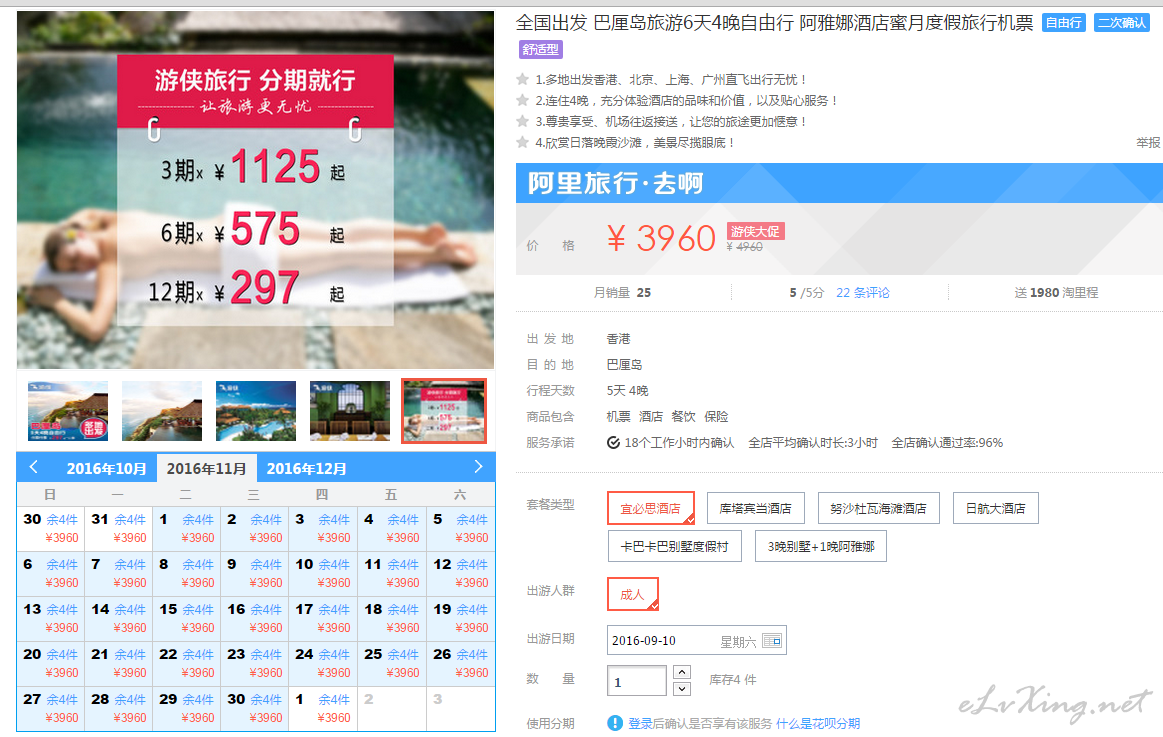The width and height of the screenshot is (1163, 737).
Task: Click the 全店确认通过率:96% text
Action: [x=947, y=443]
